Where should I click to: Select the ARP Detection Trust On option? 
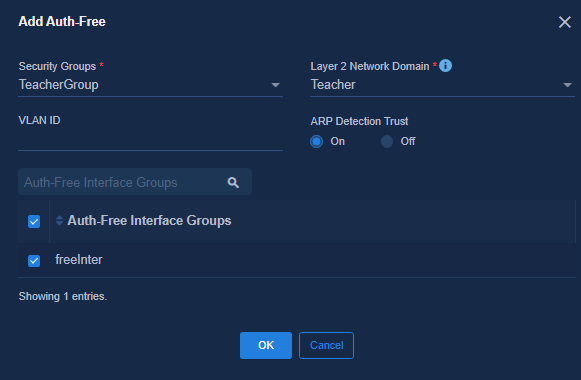(x=316, y=141)
